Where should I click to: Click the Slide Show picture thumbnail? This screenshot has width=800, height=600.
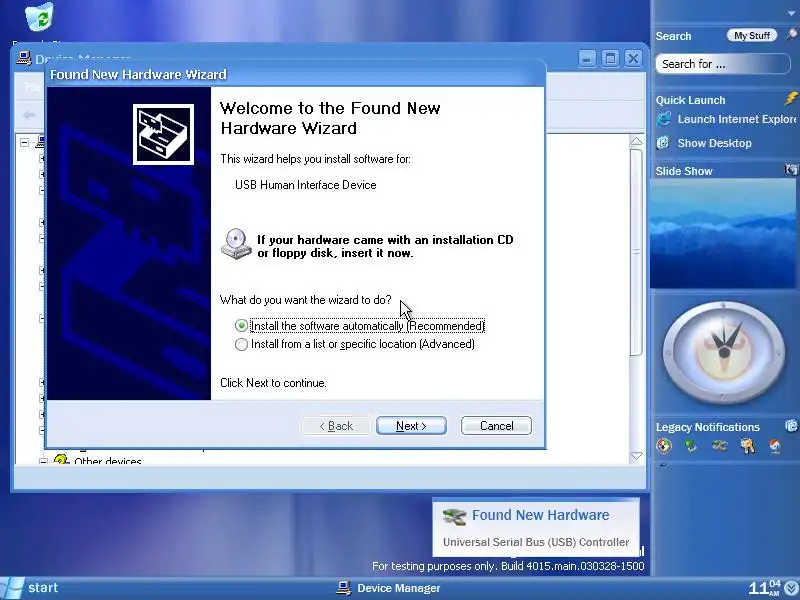point(723,234)
